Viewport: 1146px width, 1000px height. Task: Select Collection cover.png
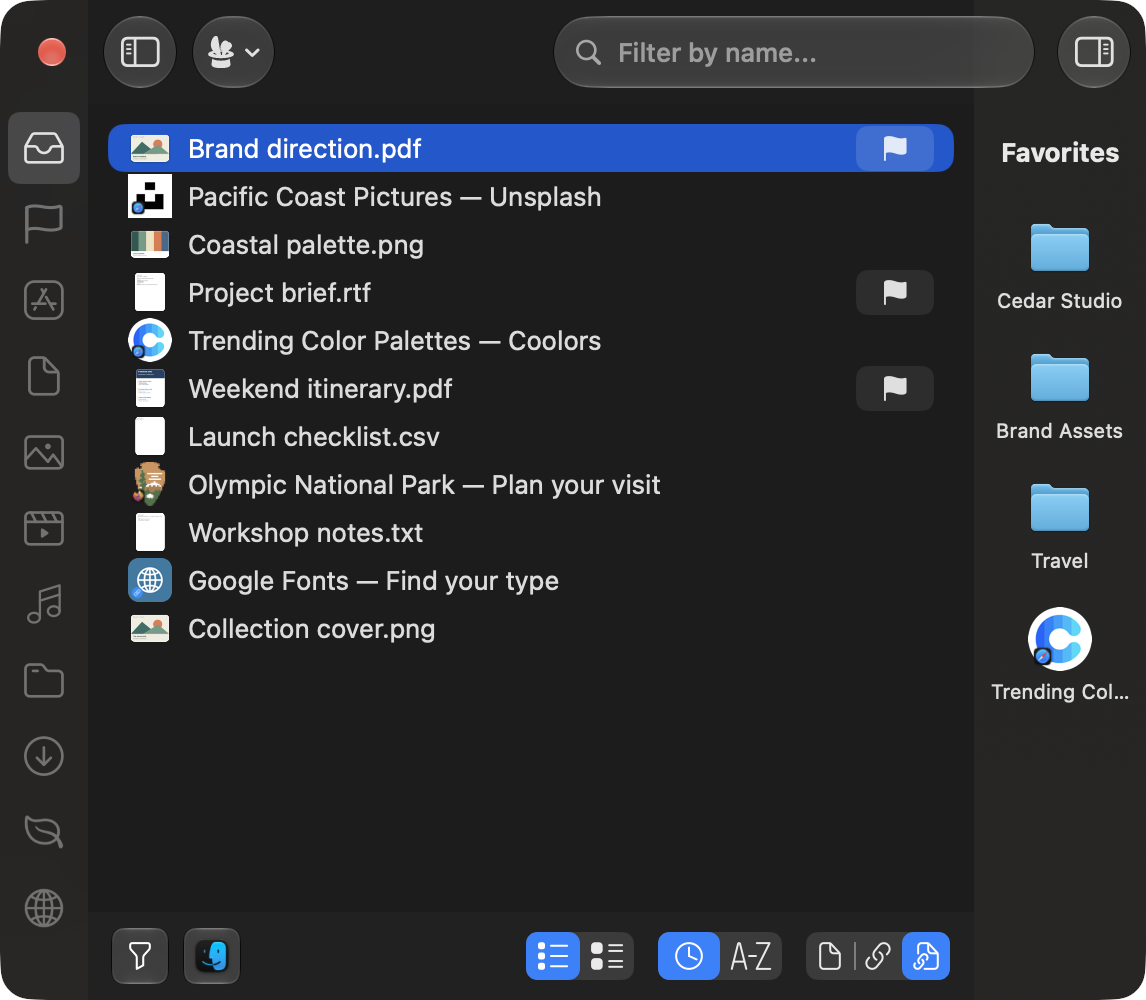pos(531,629)
